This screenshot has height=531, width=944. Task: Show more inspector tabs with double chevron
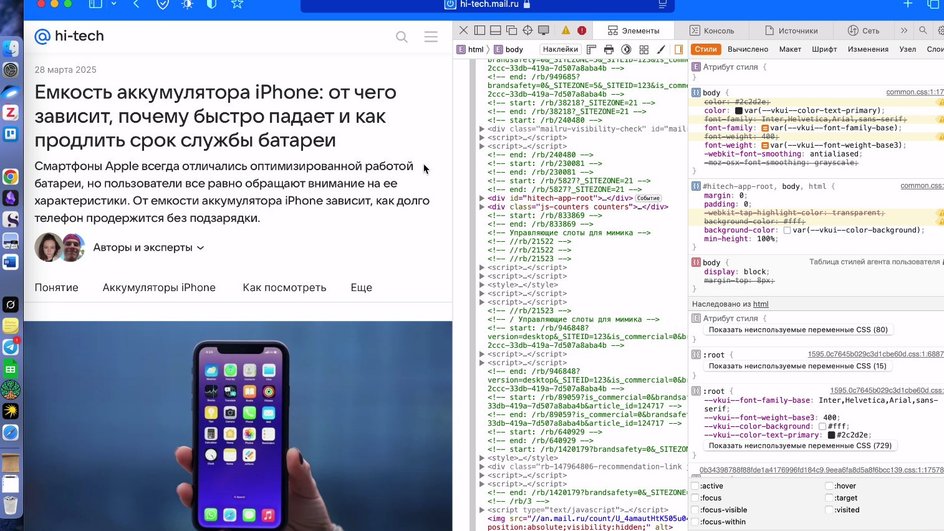904,30
